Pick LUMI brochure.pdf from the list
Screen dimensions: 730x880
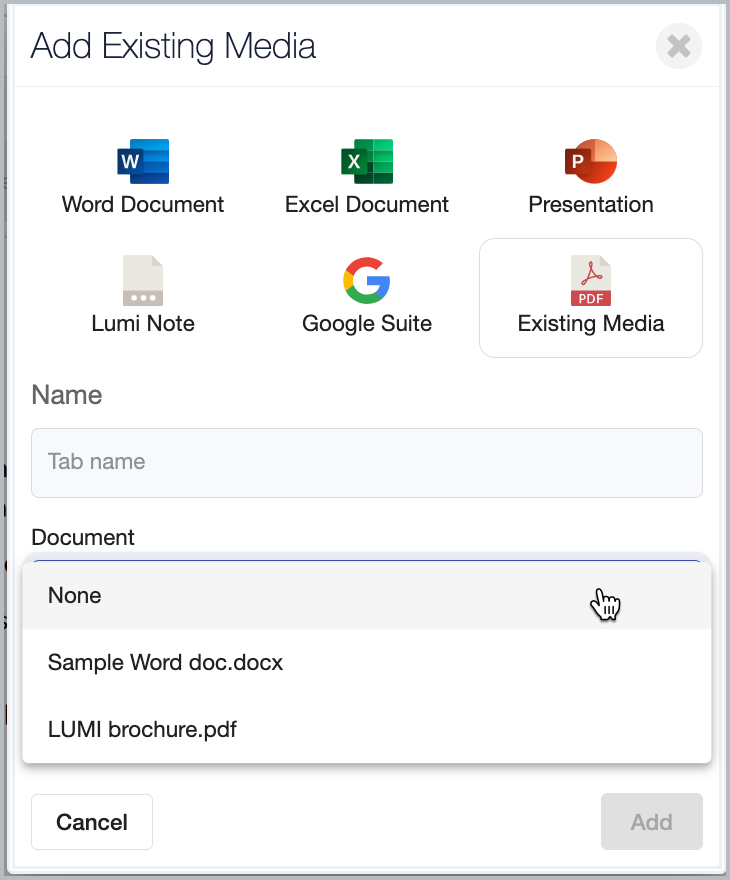(367, 729)
